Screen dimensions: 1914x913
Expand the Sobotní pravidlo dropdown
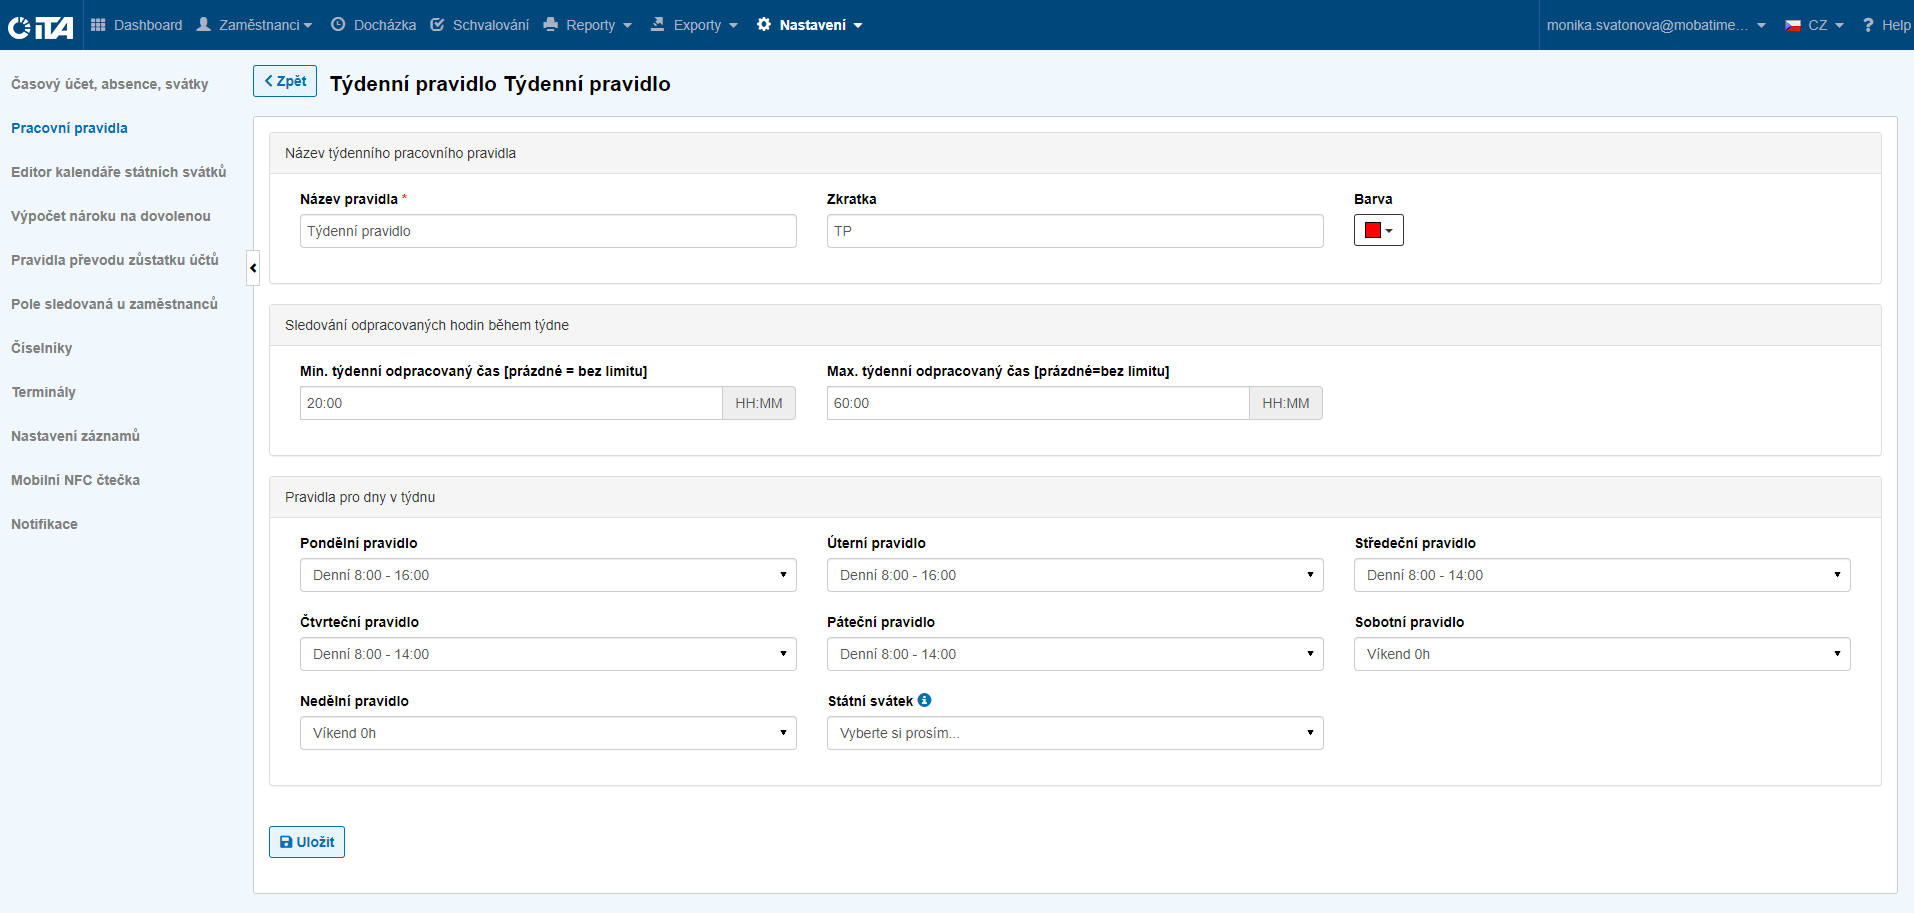[1601, 654]
